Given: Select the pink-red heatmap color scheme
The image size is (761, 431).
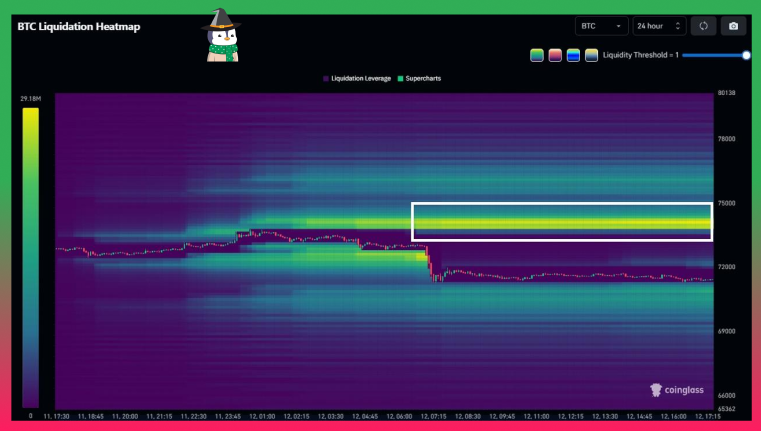Looking at the screenshot, I should [x=555, y=55].
